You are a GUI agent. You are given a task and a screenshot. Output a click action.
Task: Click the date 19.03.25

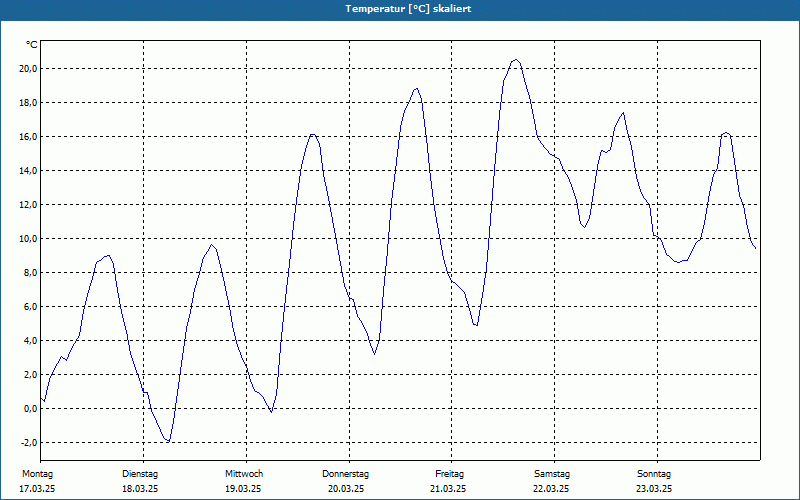[243, 489]
